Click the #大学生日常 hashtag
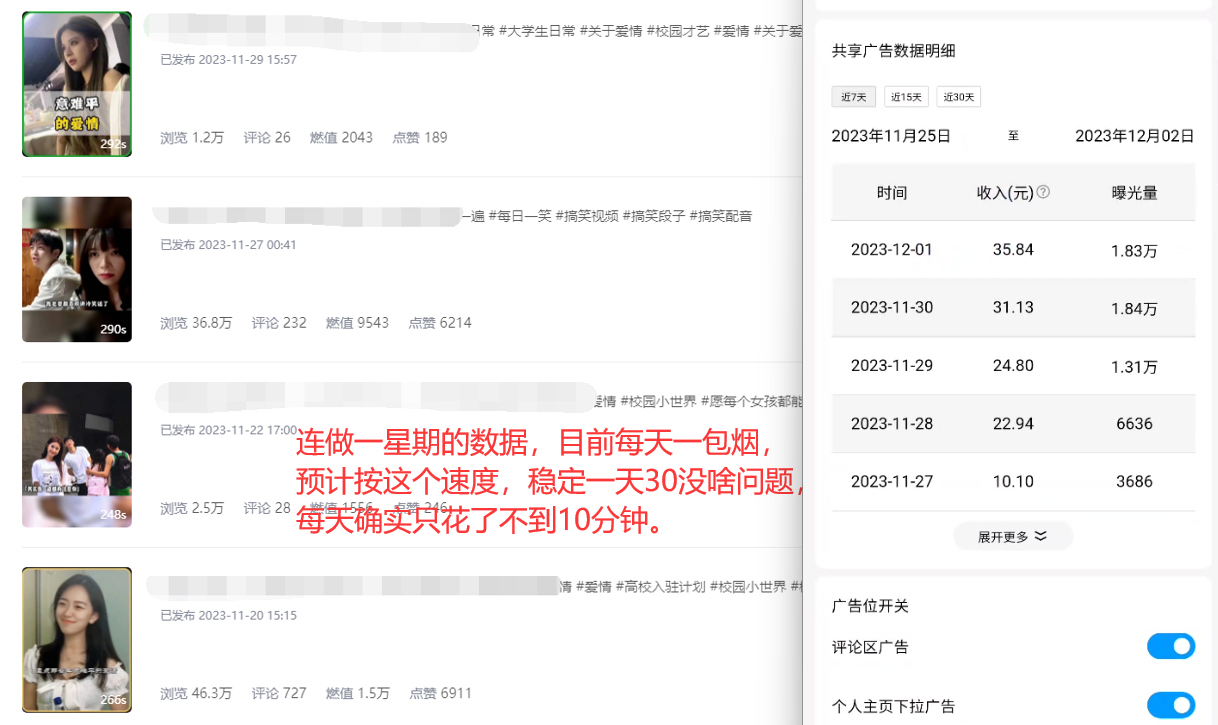The image size is (1218, 725). [537, 31]
